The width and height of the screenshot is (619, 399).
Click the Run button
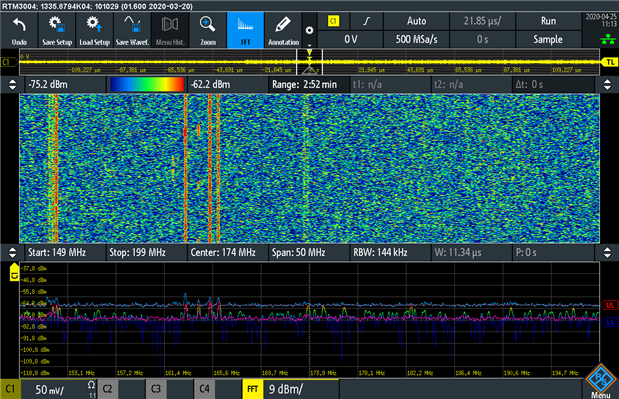pos(548,21)
